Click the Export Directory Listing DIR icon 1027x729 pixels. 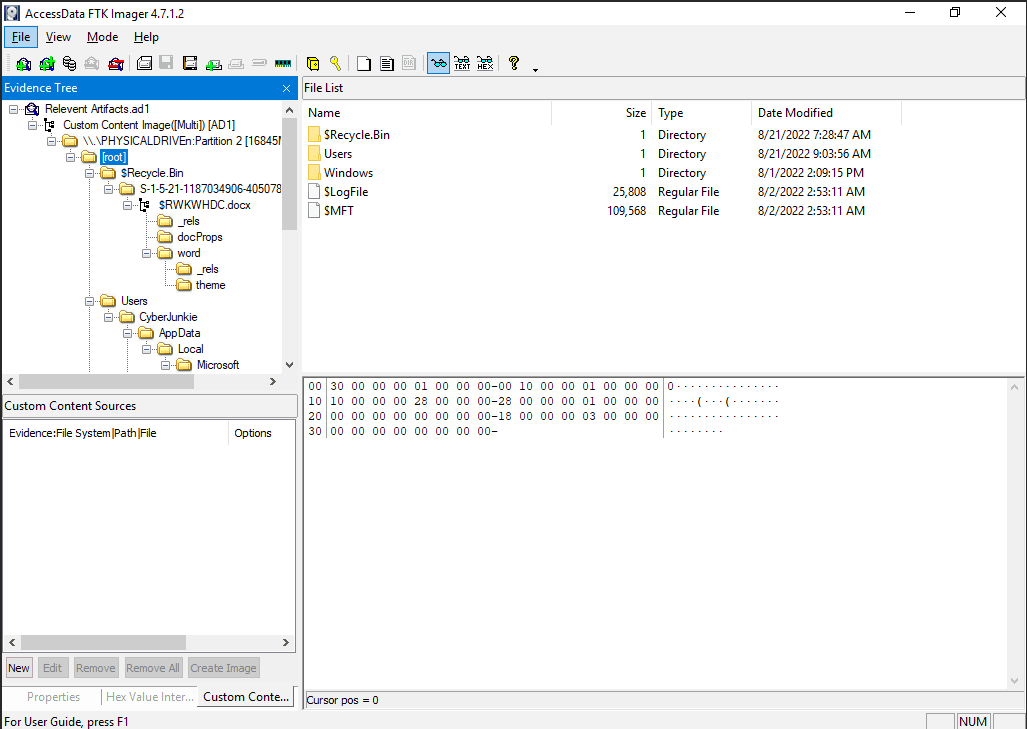point(409,64)
